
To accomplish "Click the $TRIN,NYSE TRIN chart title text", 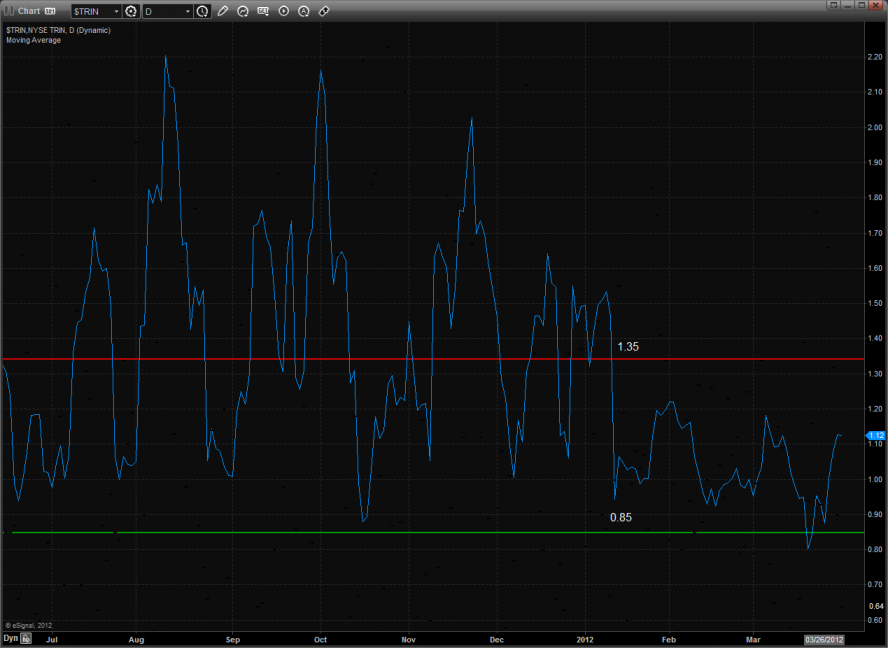I will pyautogui.click(x=58, y=30).
